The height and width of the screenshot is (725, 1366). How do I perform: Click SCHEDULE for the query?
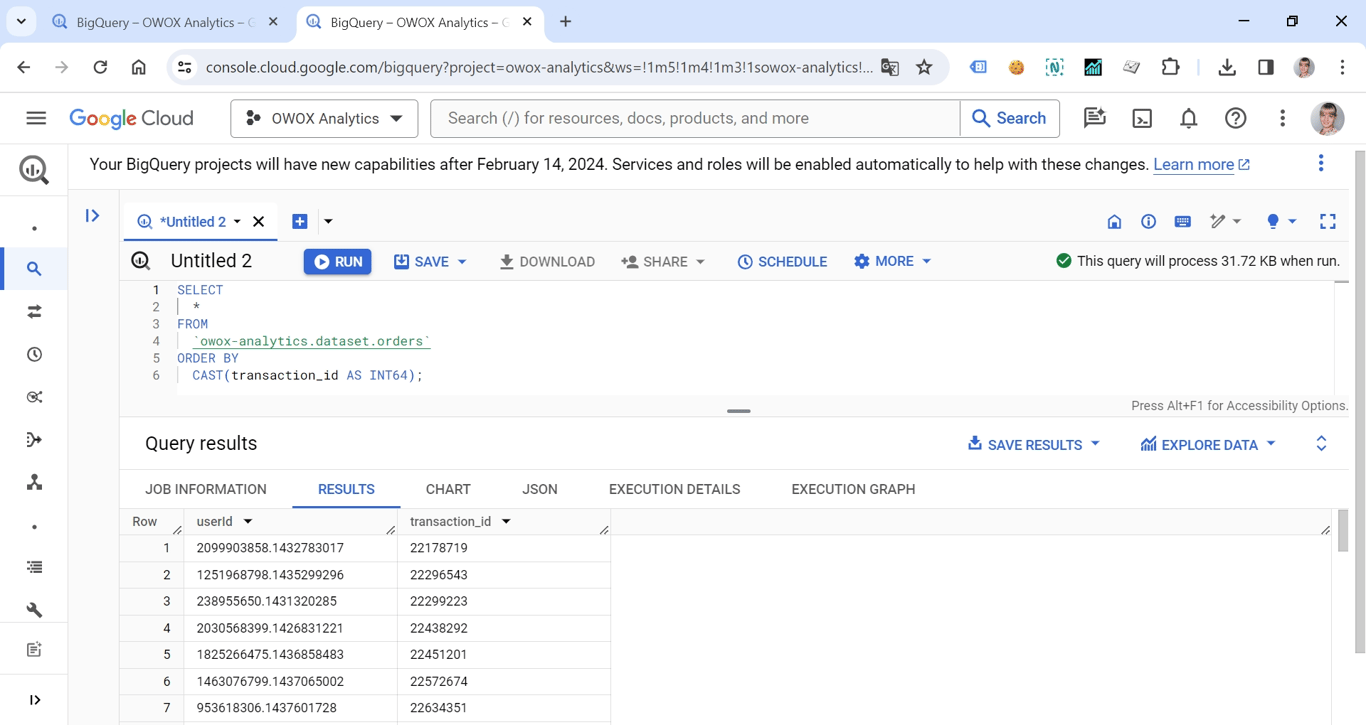coord(782,262)
